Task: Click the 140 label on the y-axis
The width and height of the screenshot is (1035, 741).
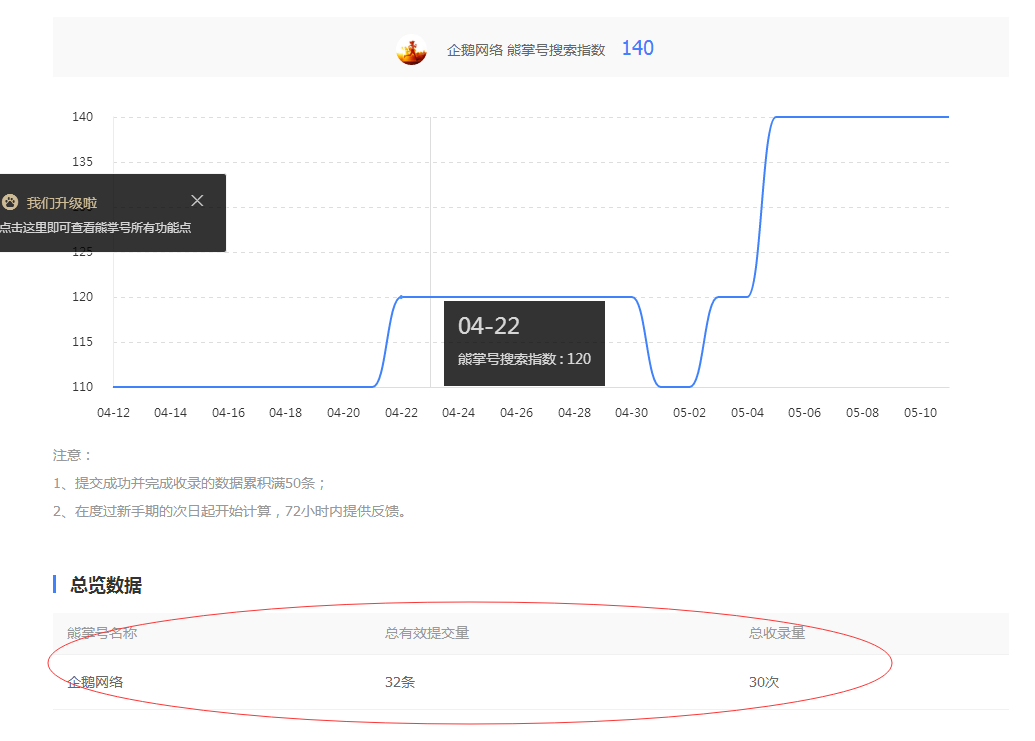Action: [x=82, y=117]
